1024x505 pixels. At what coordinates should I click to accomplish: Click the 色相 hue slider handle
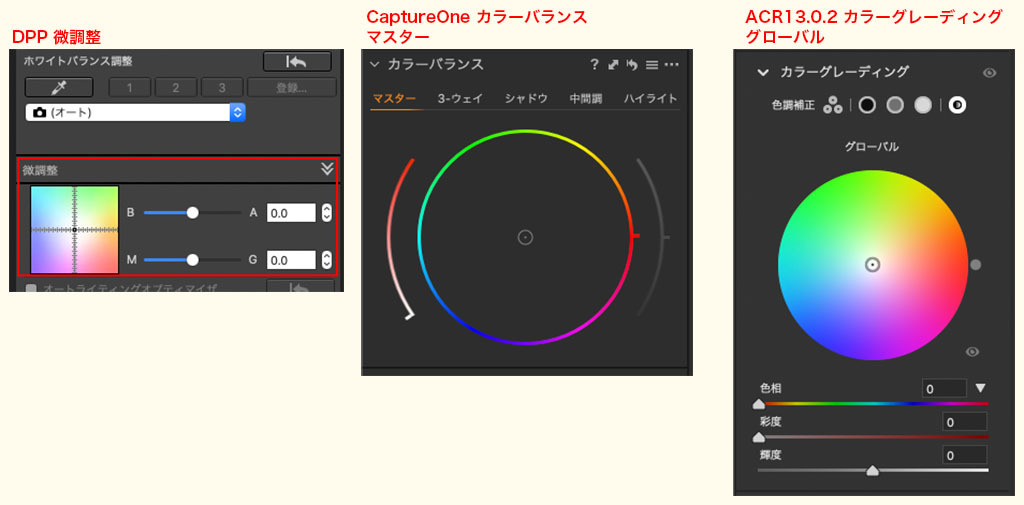tap(759, 404)
